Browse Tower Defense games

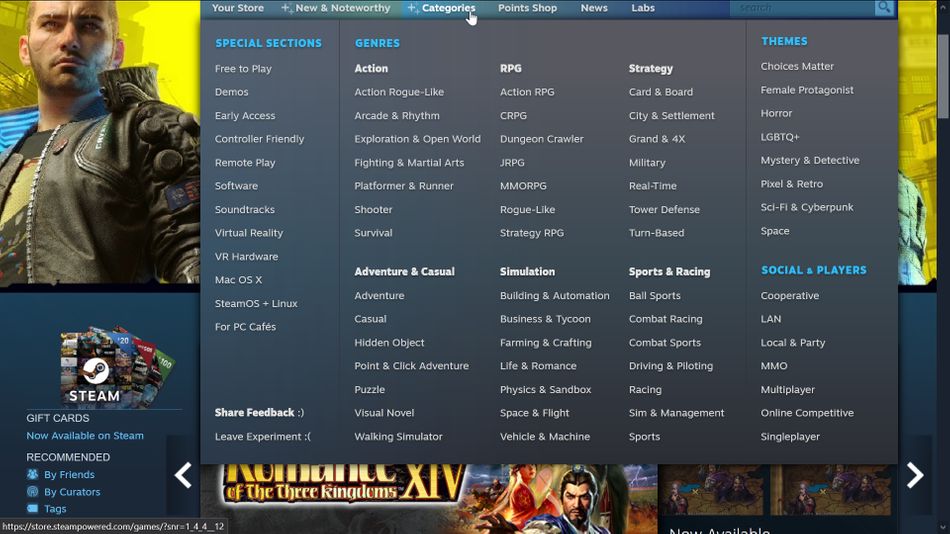[664, 210]
